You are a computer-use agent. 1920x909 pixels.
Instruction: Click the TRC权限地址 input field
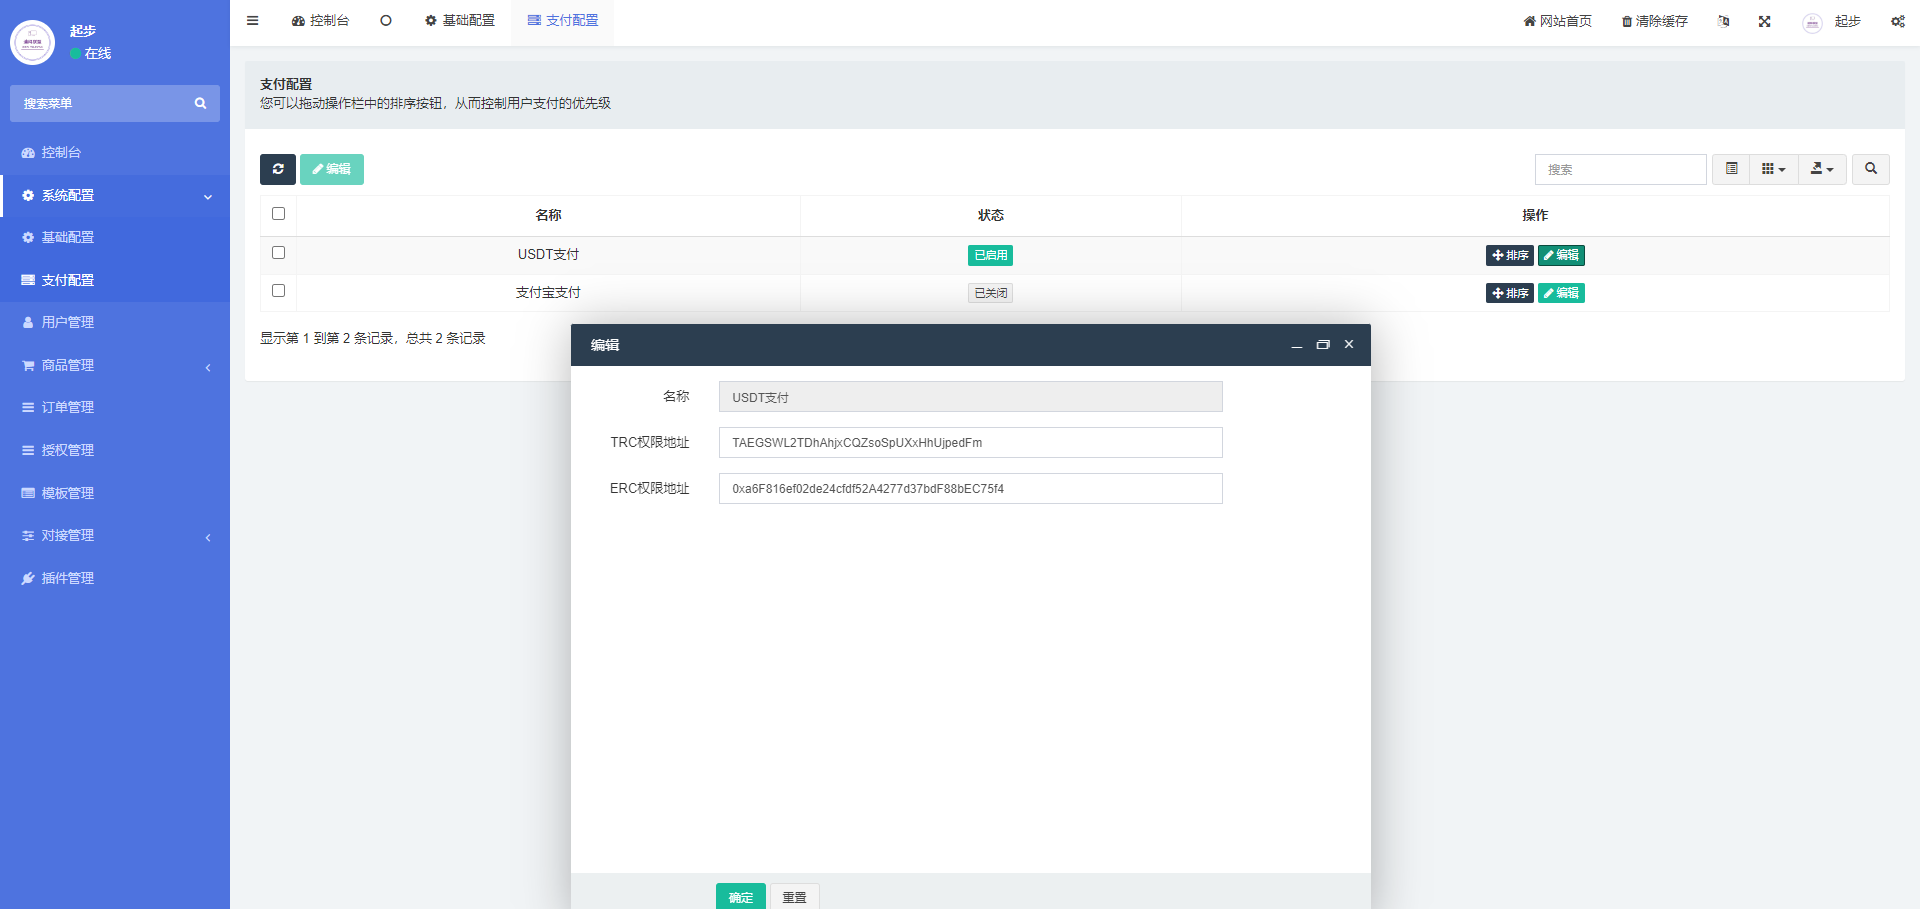tap(970, 443)
